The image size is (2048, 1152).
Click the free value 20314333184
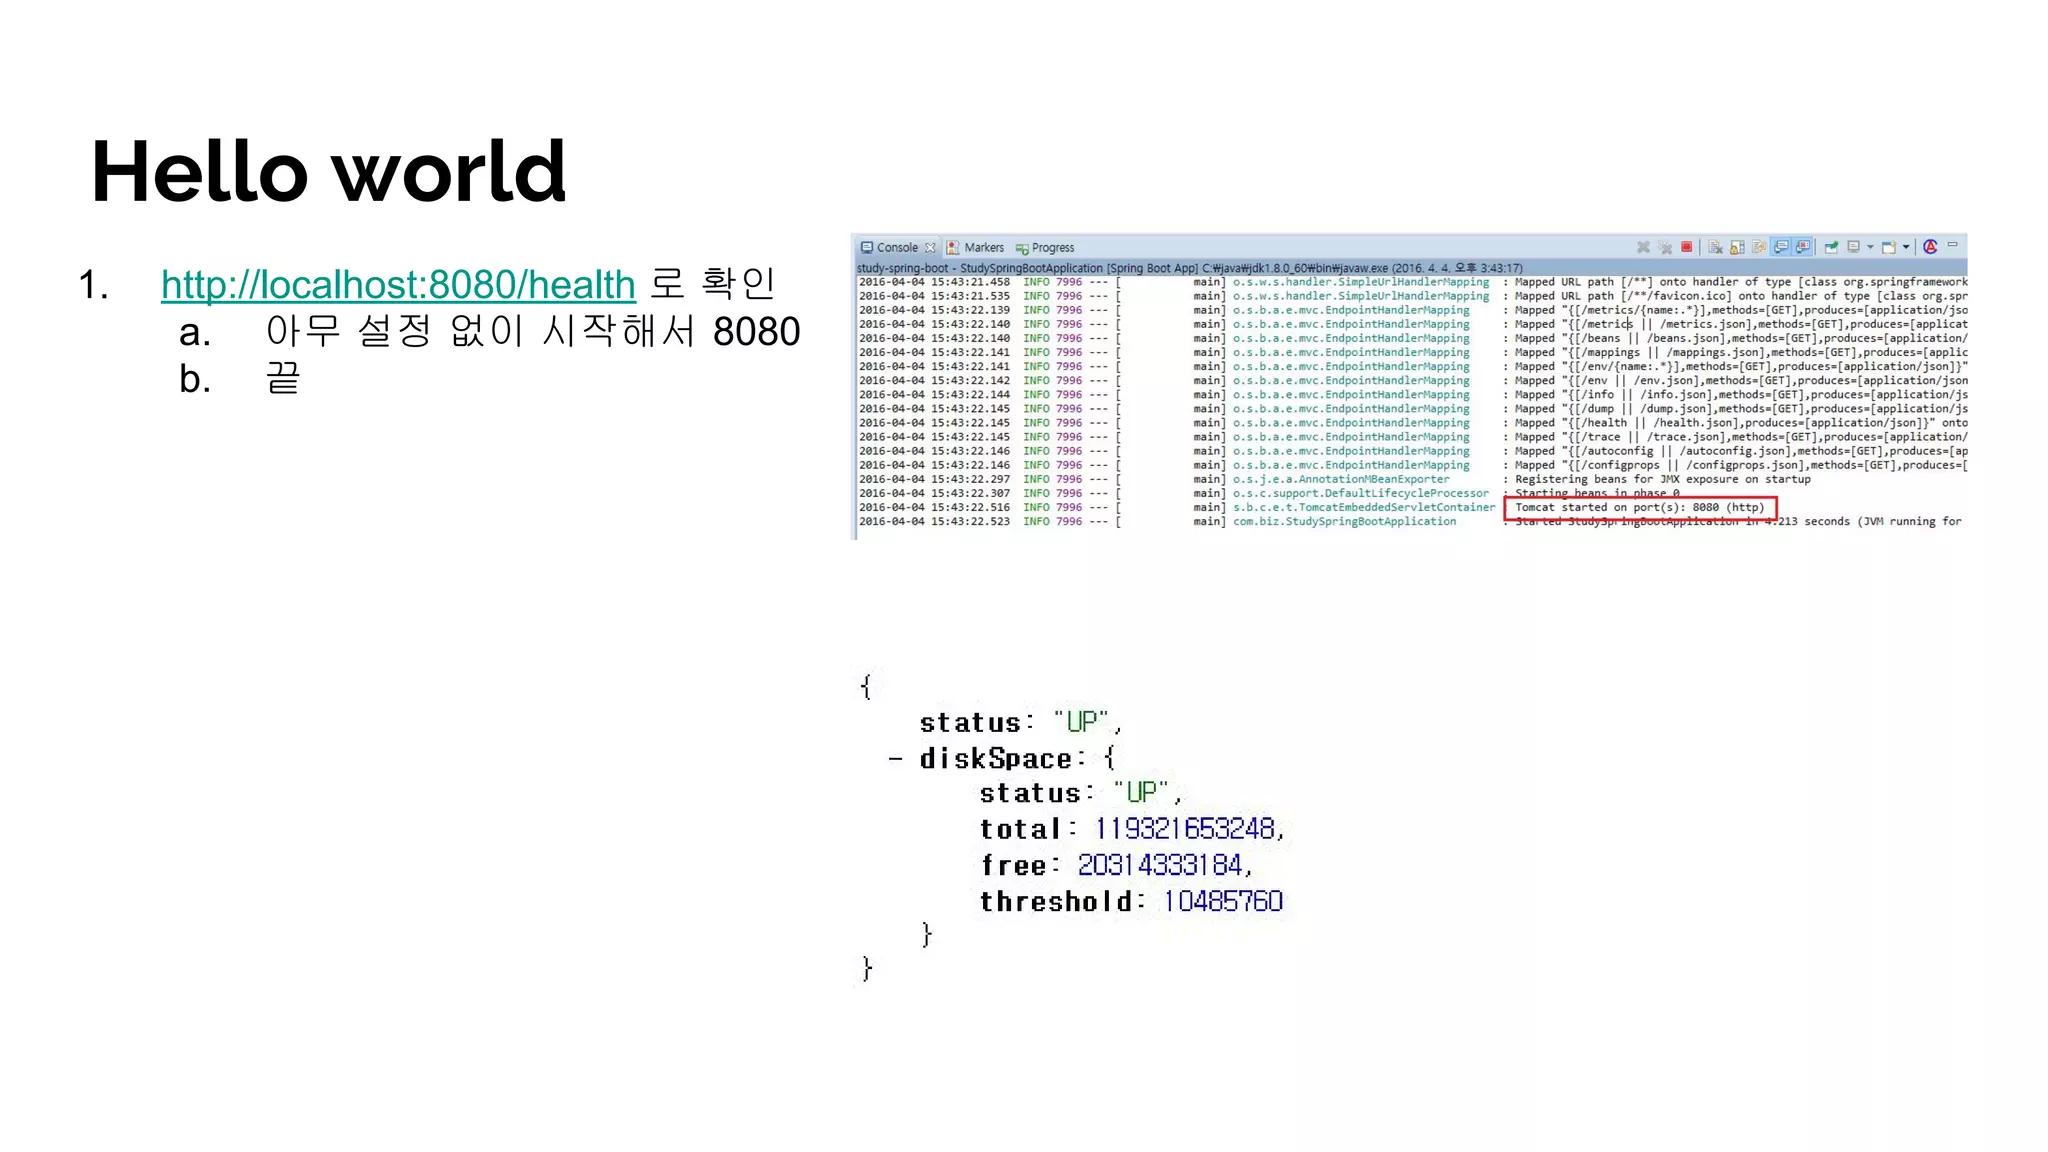(1160, 865)
